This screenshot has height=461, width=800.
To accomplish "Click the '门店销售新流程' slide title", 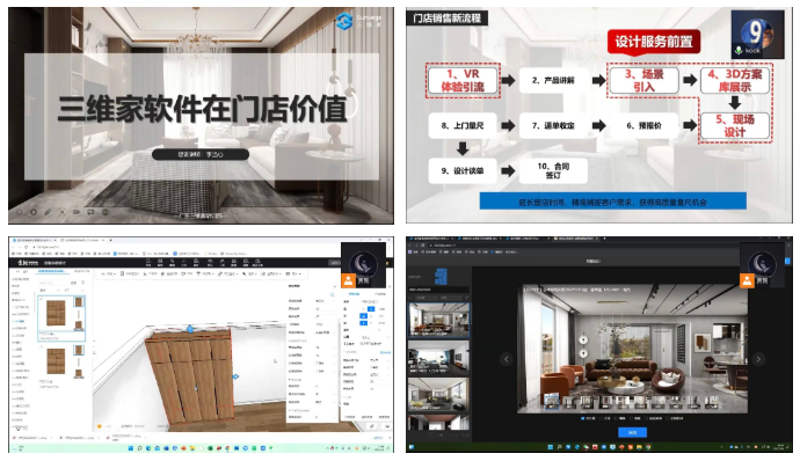I will click(x=447, y=18).
